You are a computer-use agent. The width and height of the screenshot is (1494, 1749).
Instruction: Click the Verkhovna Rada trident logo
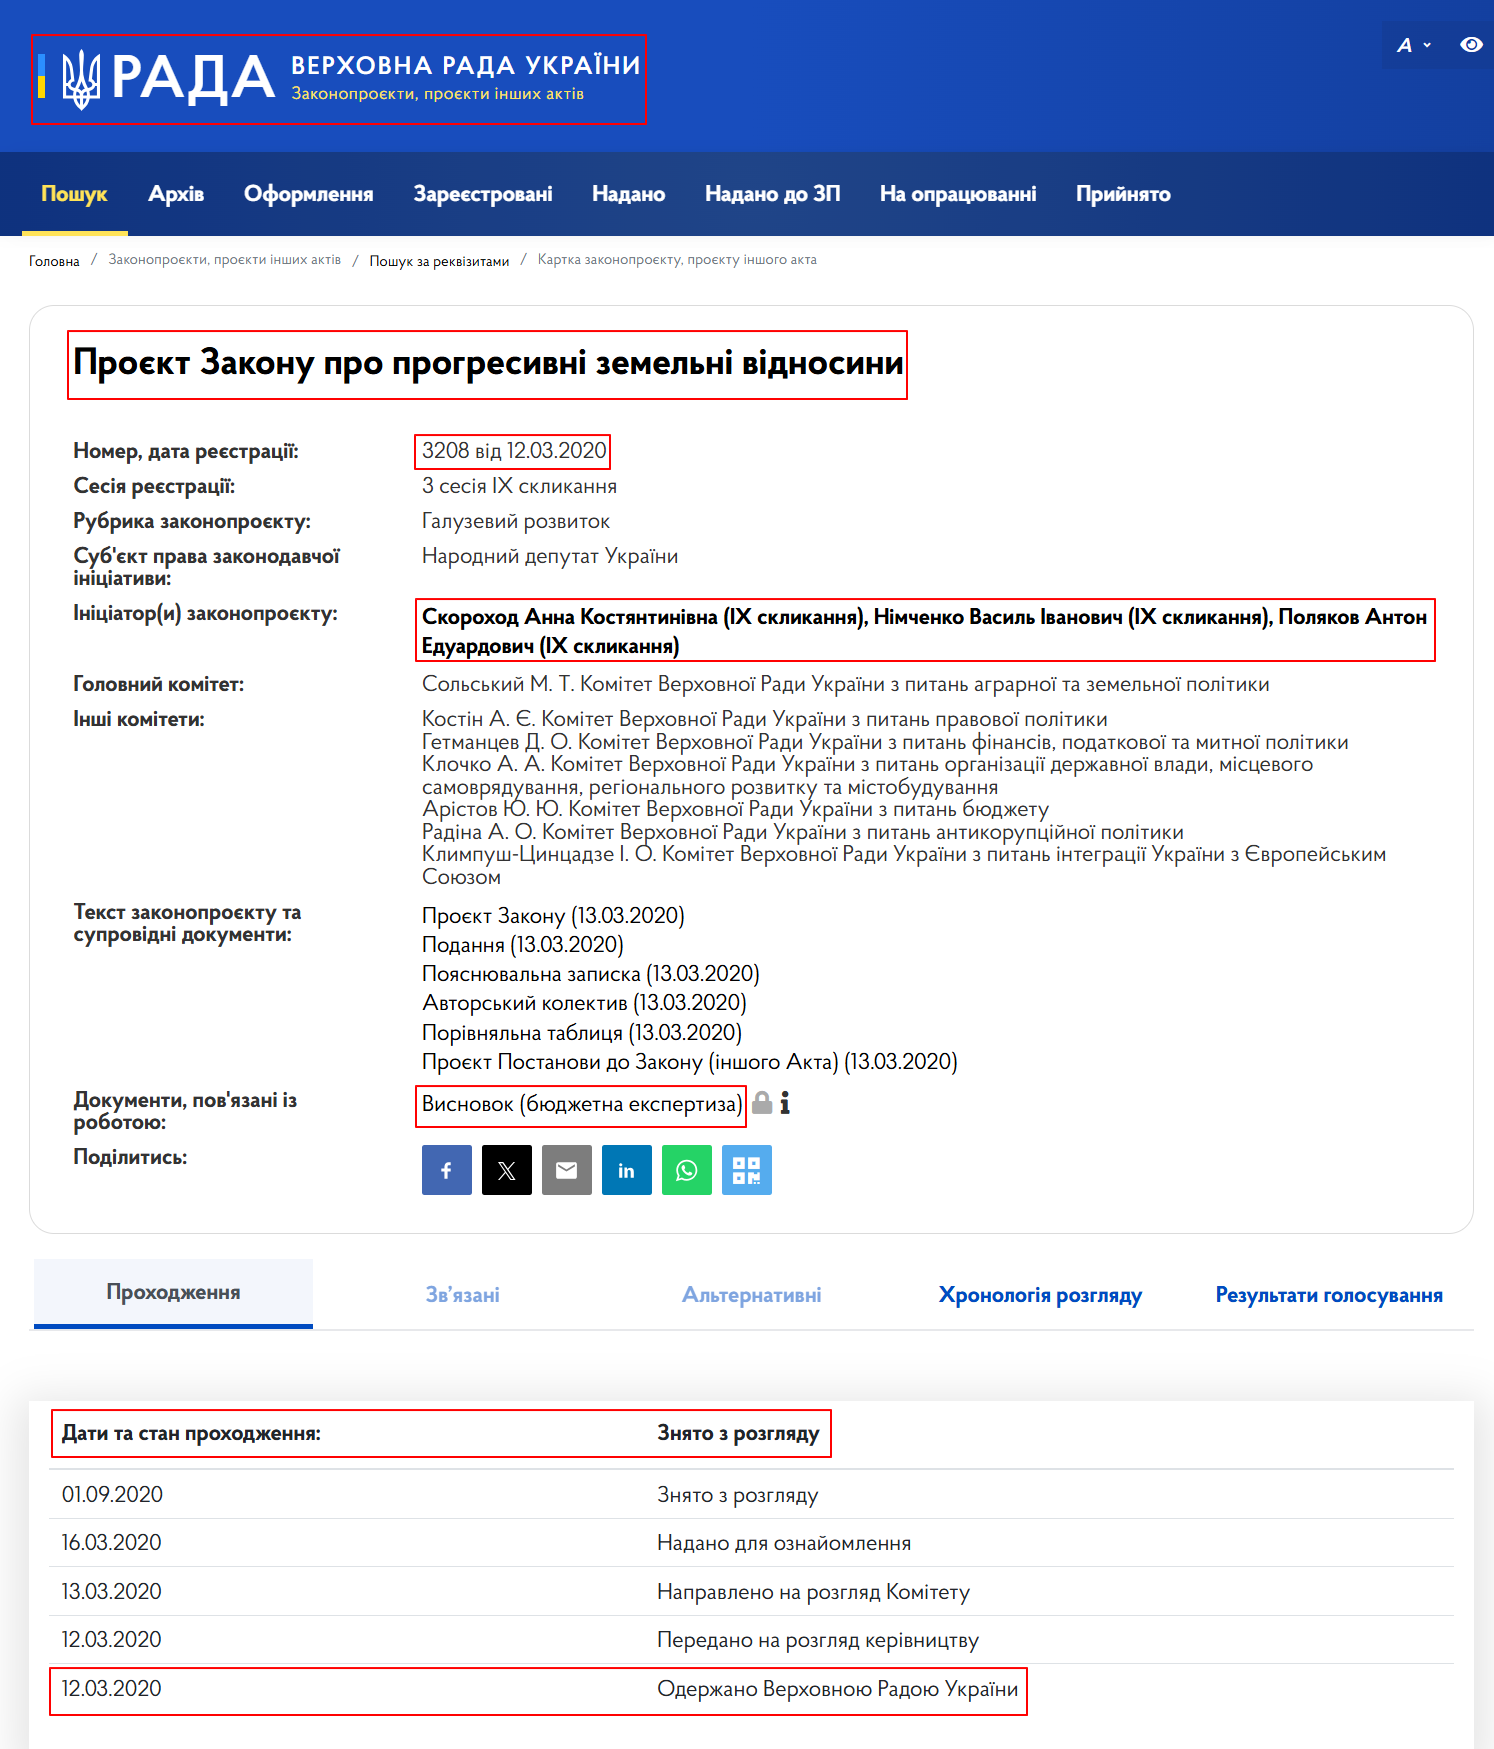click(81, 79)
